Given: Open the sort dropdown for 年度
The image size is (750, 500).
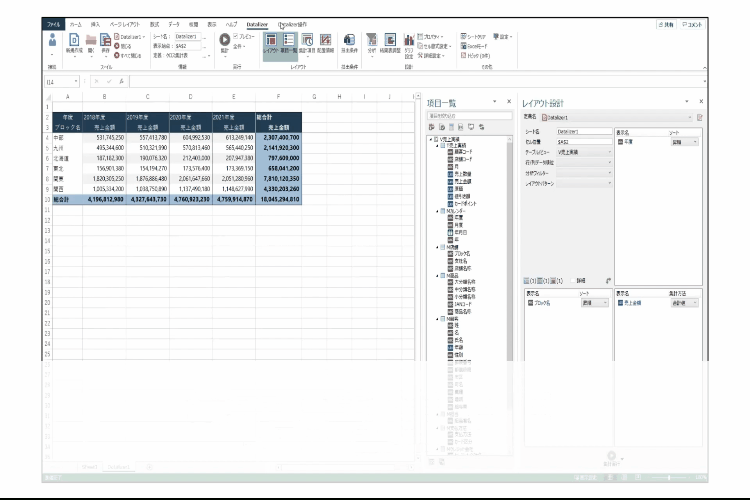Looking at the screenshot, I should pyautogui.click(x=697, y=142).
